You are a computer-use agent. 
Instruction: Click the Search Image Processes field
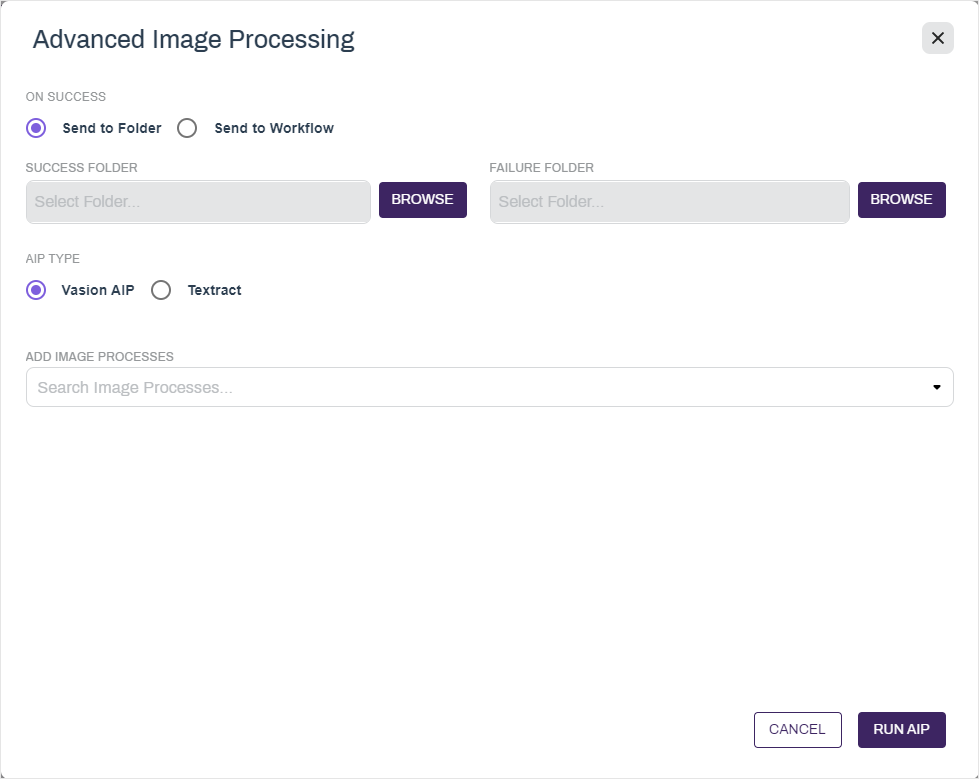[490, 387]
